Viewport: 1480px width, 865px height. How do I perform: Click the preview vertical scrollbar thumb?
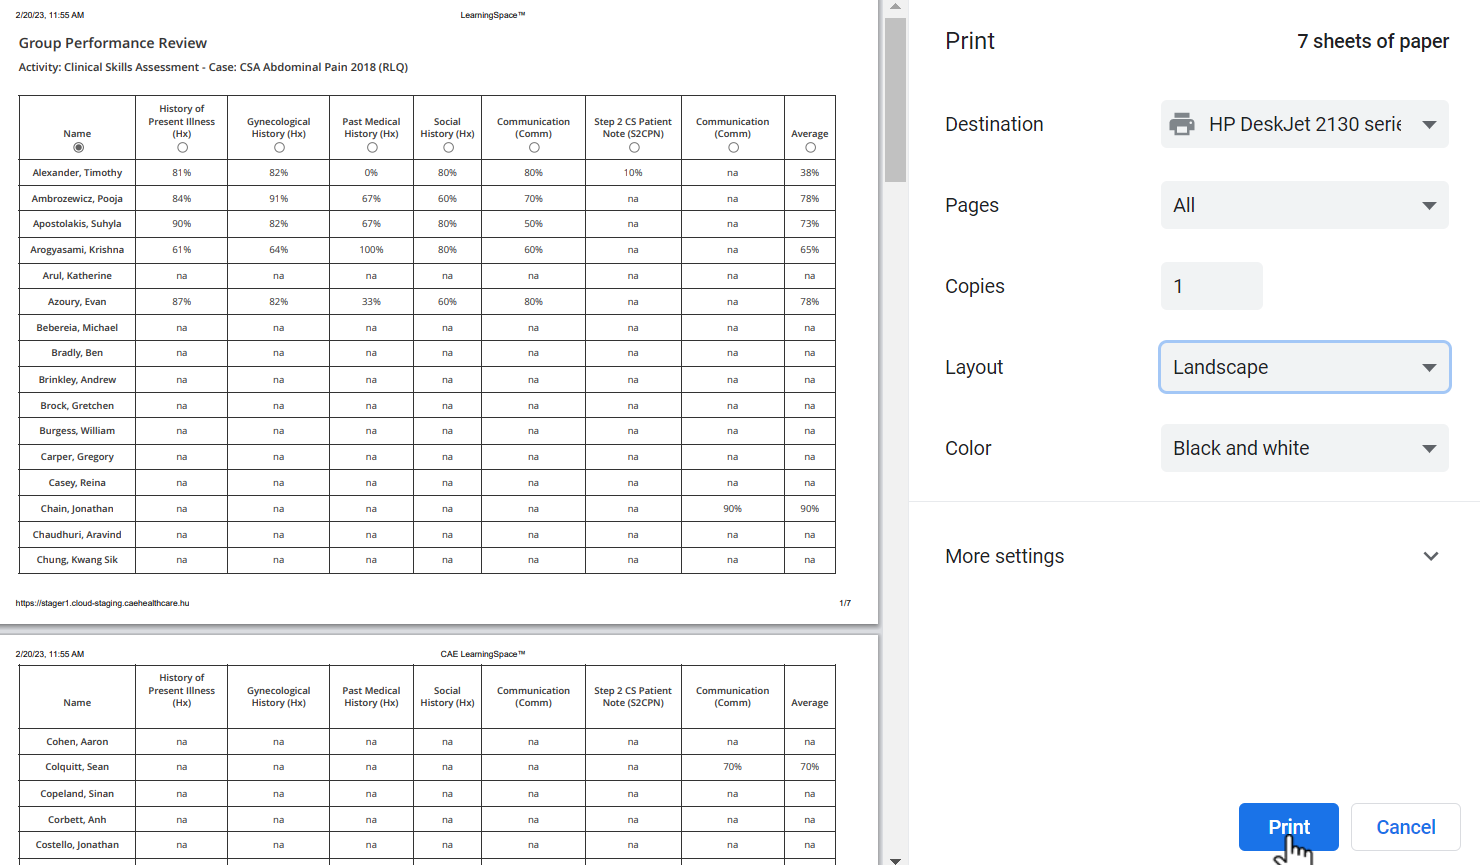click(895, 100)
